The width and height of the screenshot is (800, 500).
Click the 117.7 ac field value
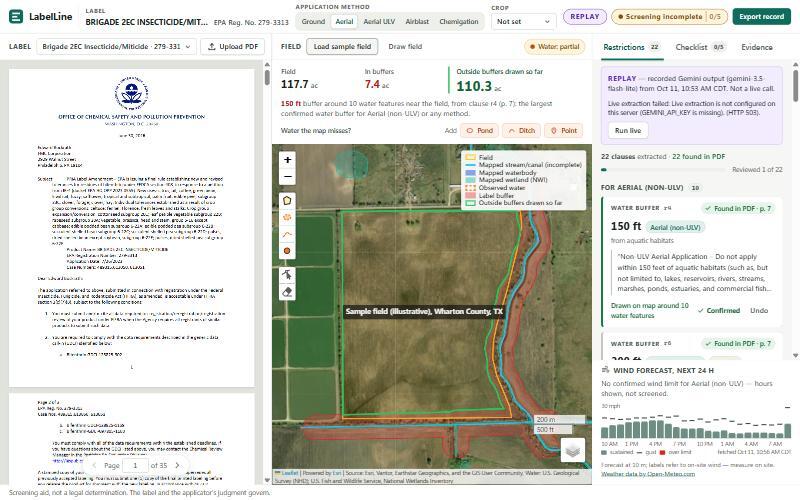coord(299,84)
